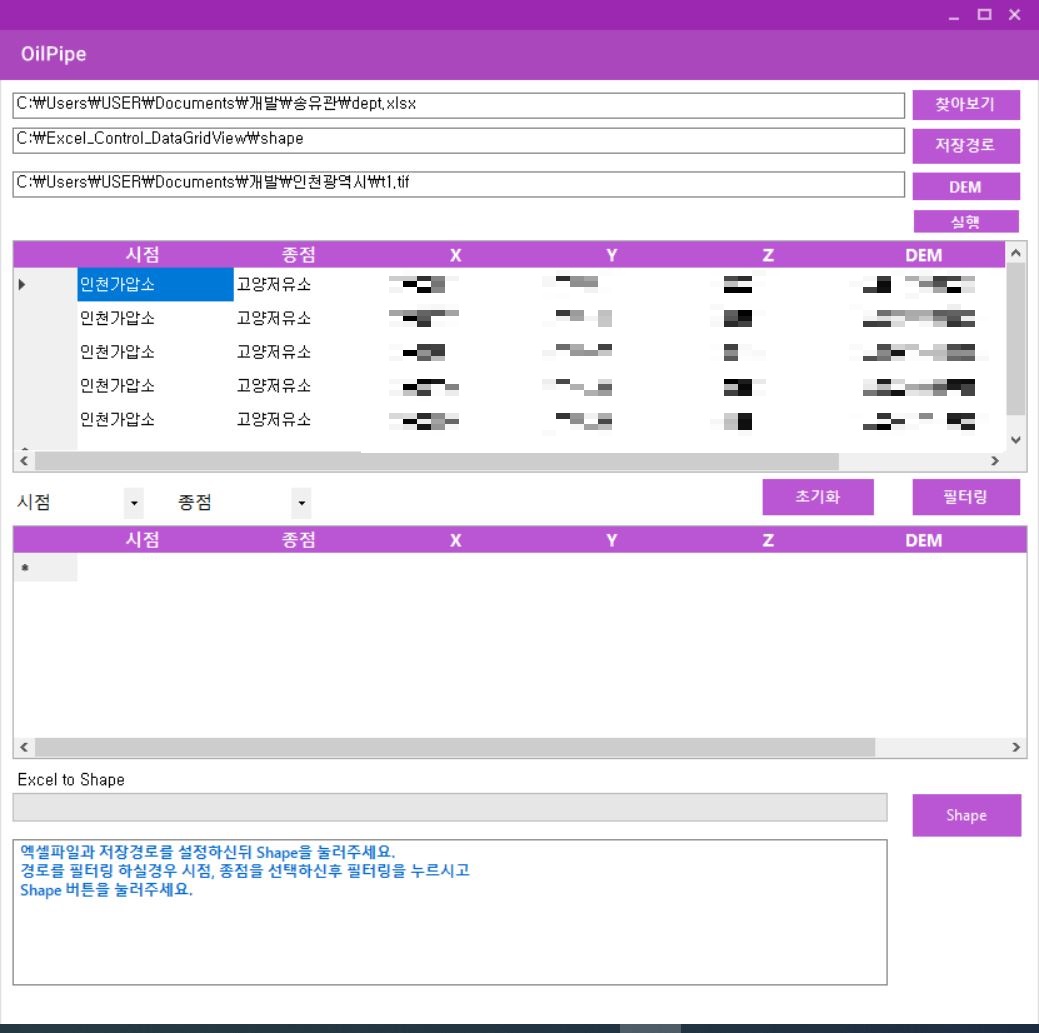Click the 저장경로 save path button
The height and width of the screenshot is (1033, 1039).
pos(965,146)
